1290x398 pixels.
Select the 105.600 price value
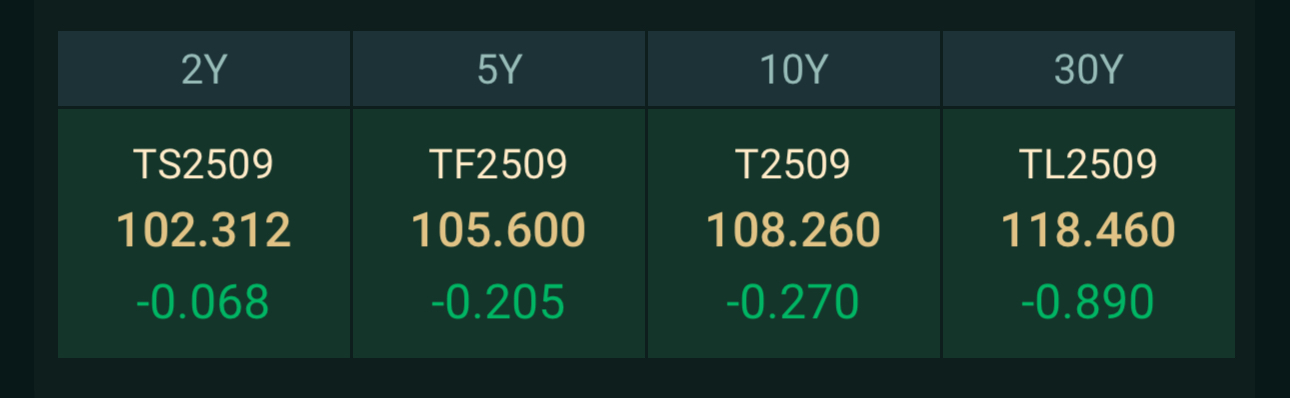pyautogui.click(x=499, y=231)
